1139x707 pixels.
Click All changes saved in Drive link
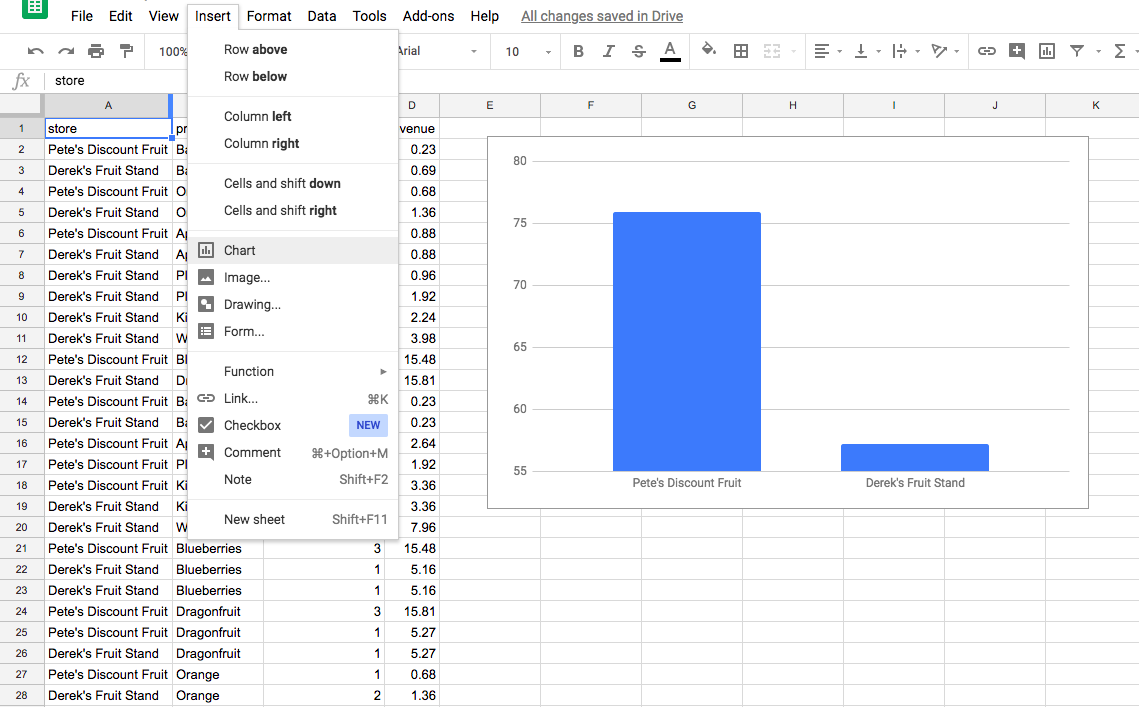tap(602, 16)
